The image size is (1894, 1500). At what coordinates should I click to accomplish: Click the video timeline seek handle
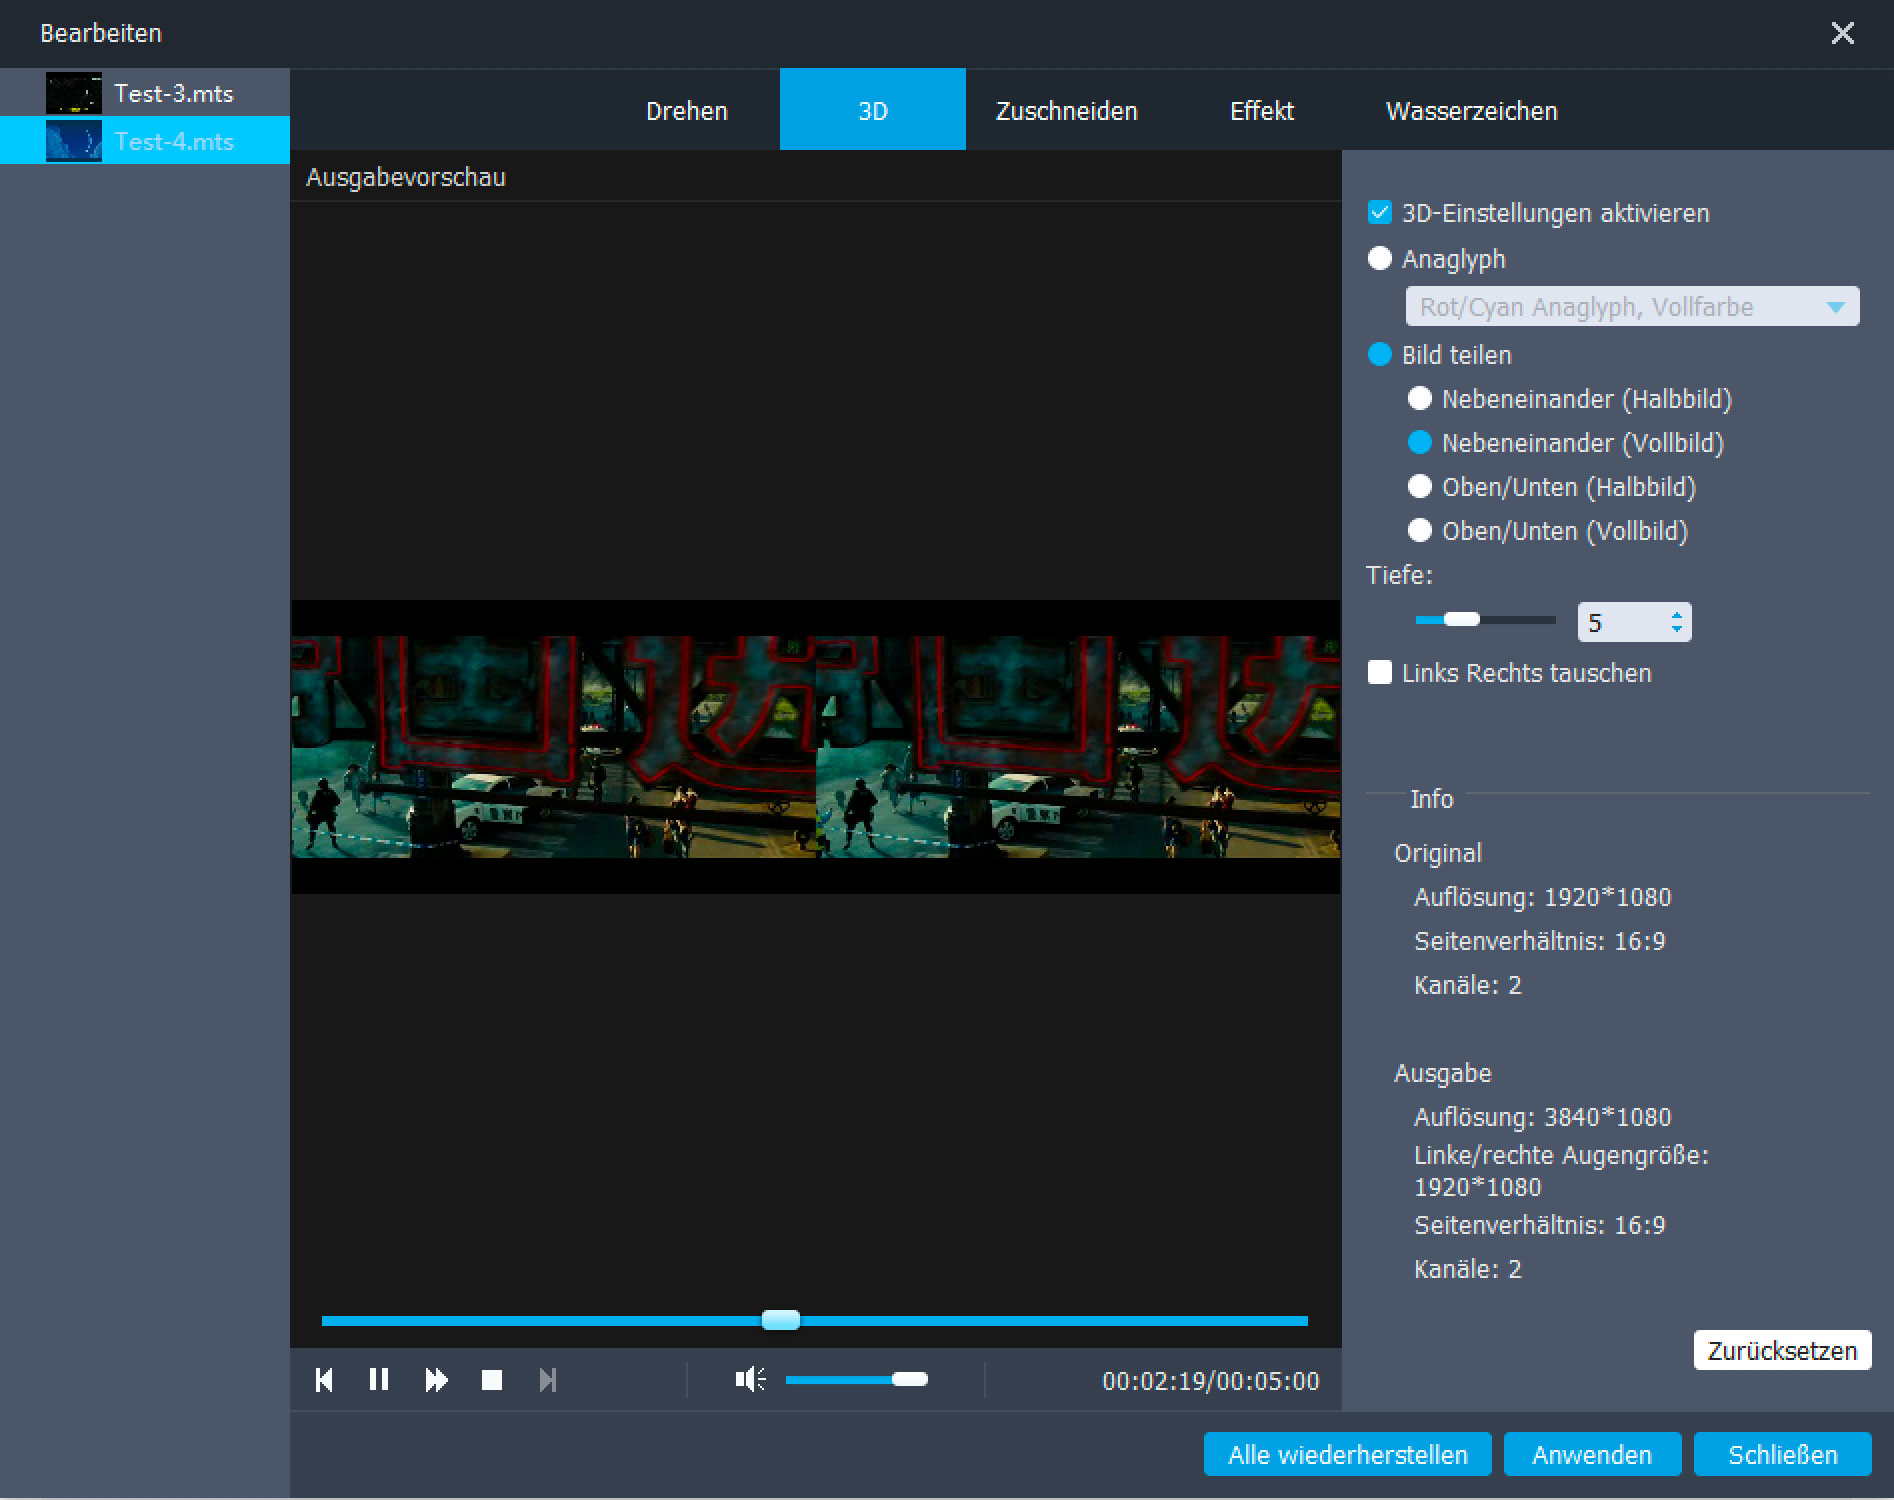pos(781,1320)
